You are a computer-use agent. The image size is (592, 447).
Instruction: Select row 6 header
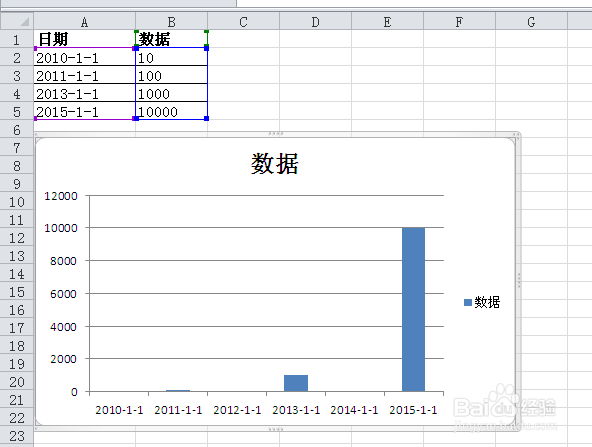pos(17,129)
